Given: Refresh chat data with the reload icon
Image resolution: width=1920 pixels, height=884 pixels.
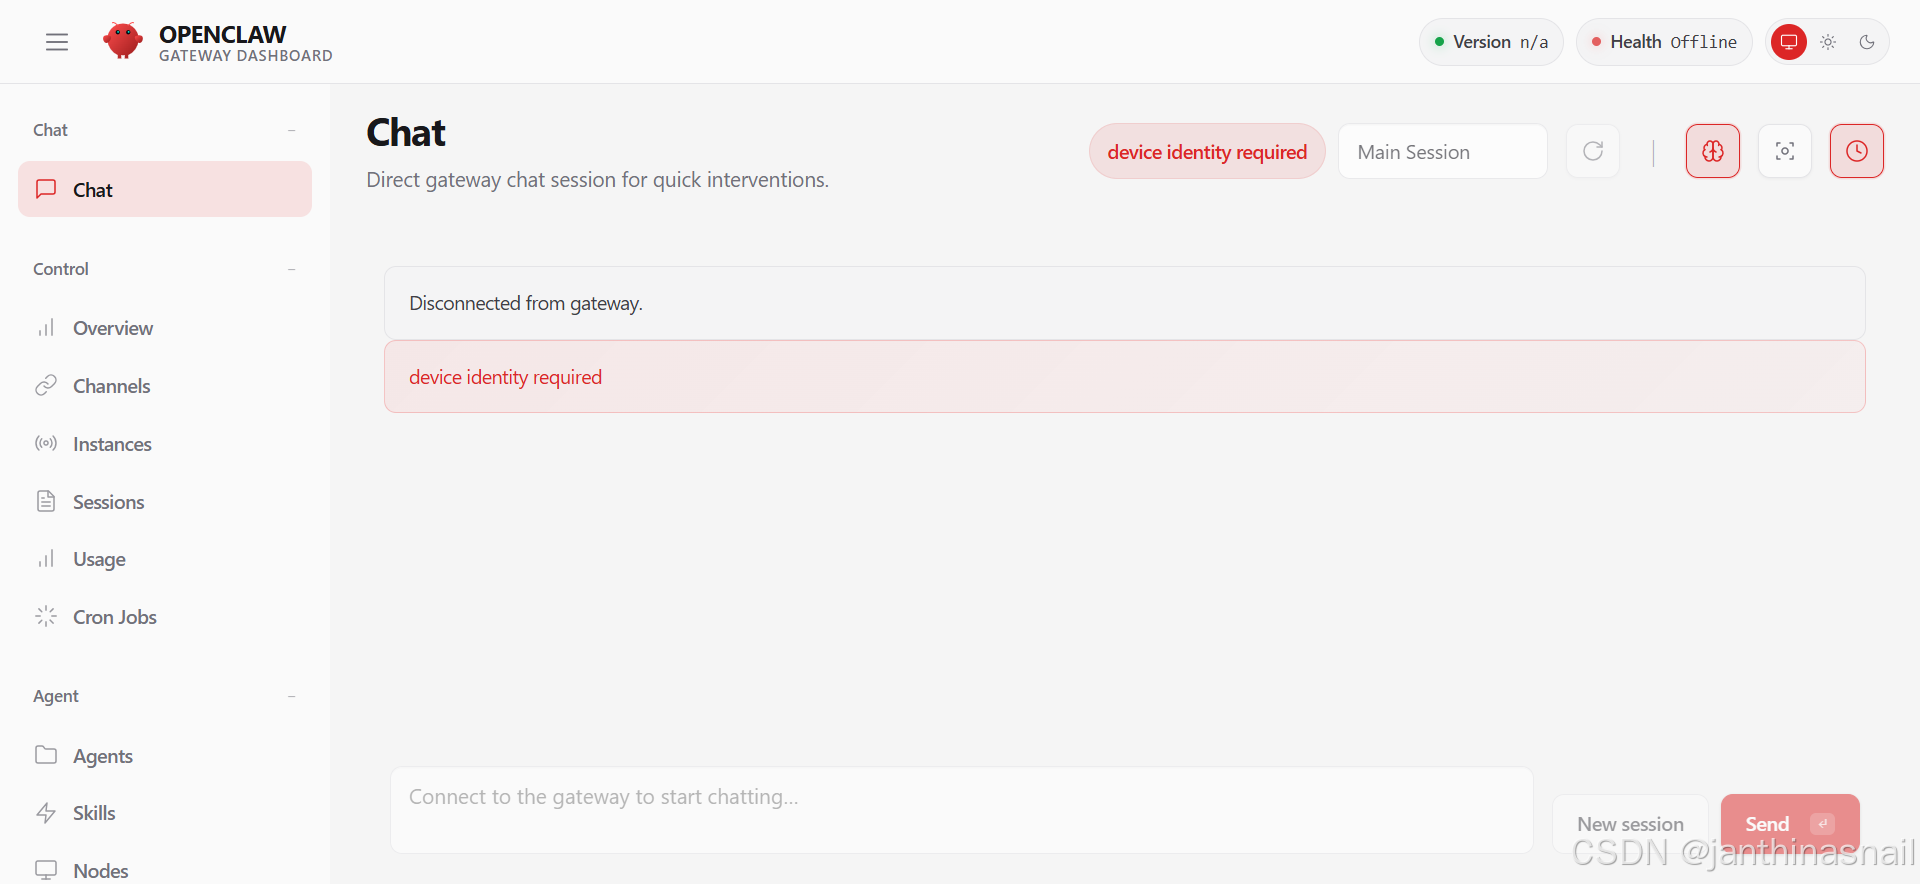Looking at the screenshot, I should [x=1593, y=151].
